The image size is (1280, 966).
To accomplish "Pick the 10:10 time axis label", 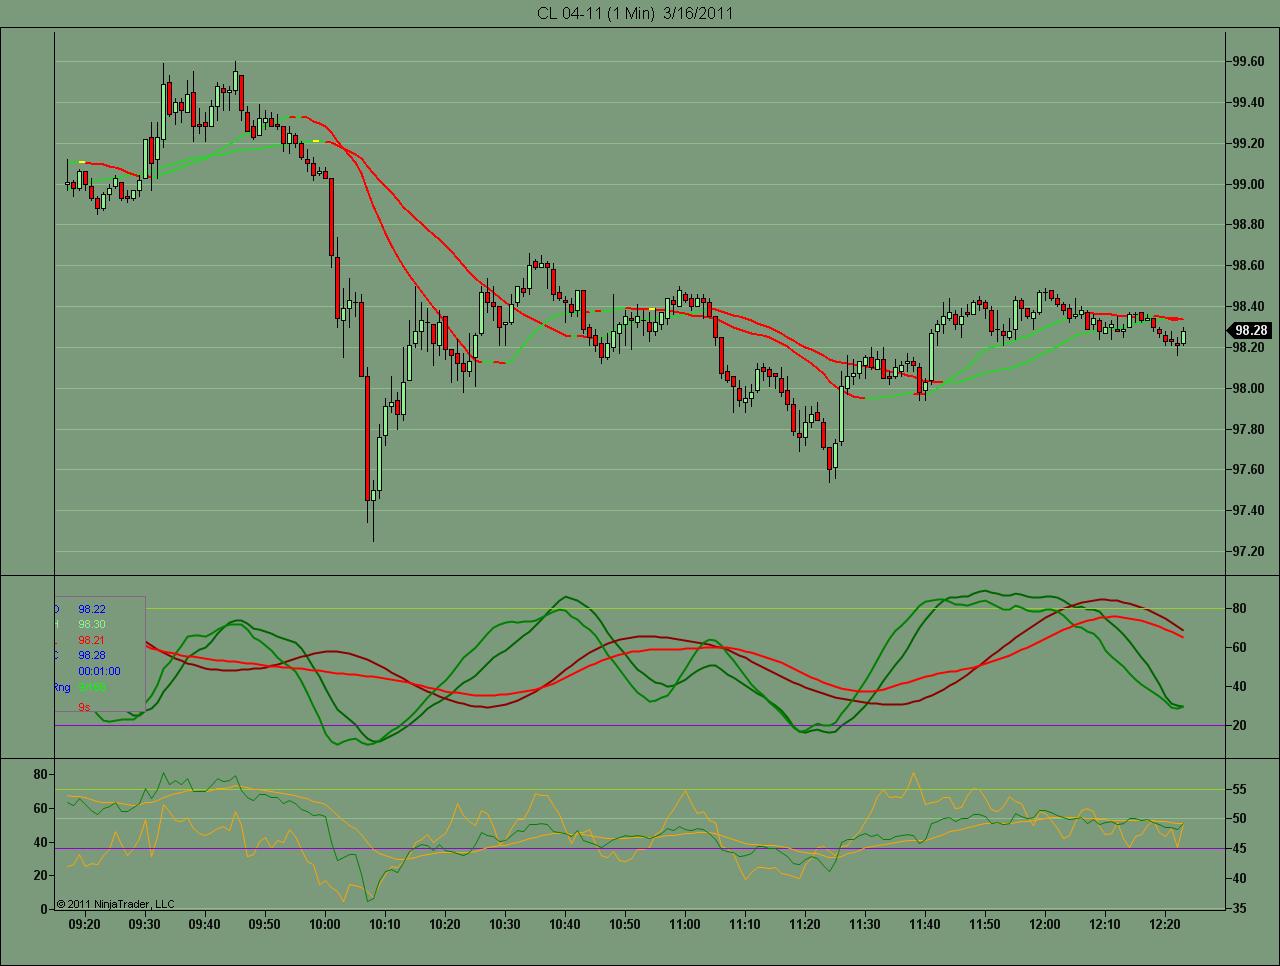I will click(x=385, y=925).
